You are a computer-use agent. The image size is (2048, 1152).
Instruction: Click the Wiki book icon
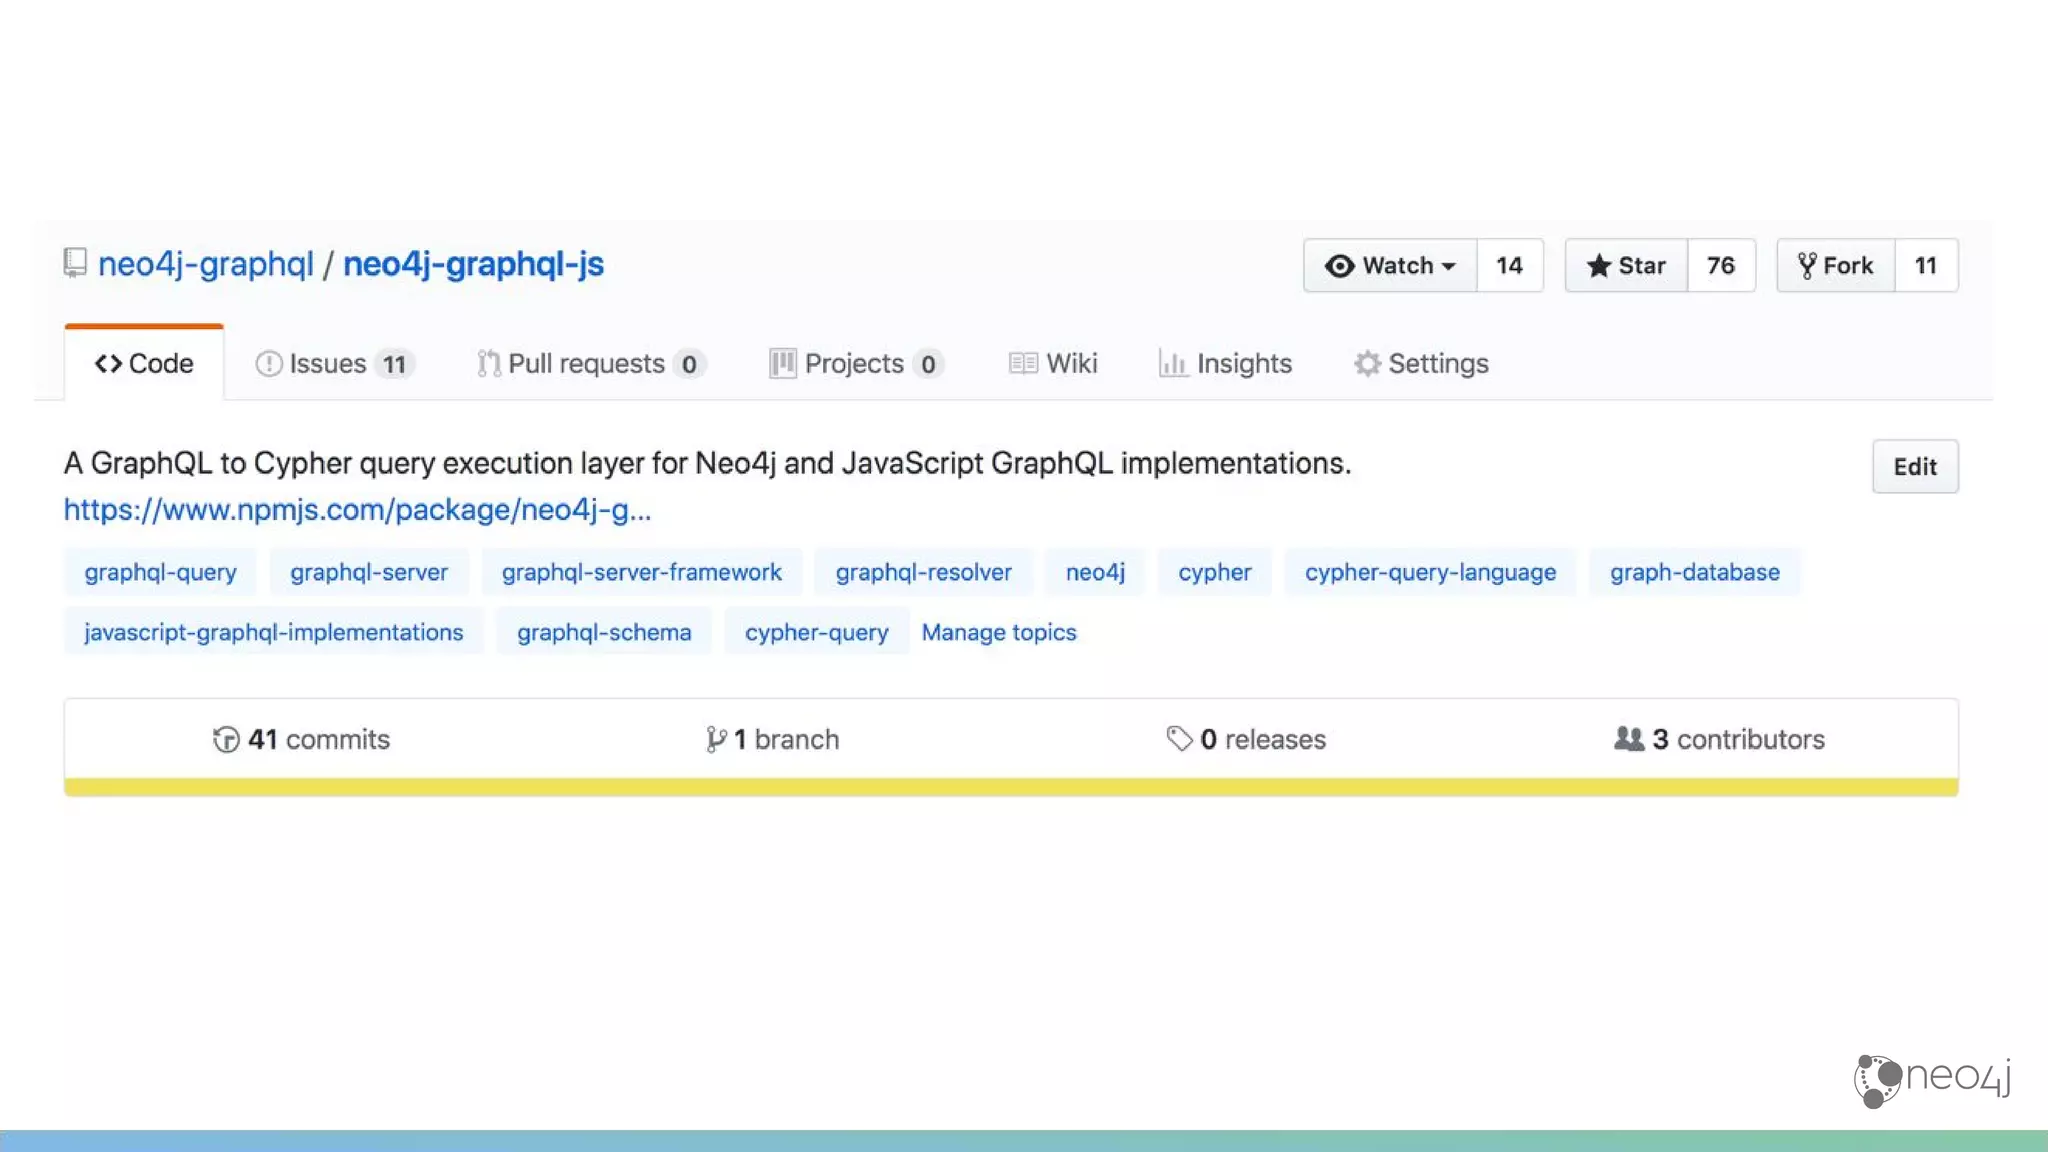click(x=1023, y=364)
